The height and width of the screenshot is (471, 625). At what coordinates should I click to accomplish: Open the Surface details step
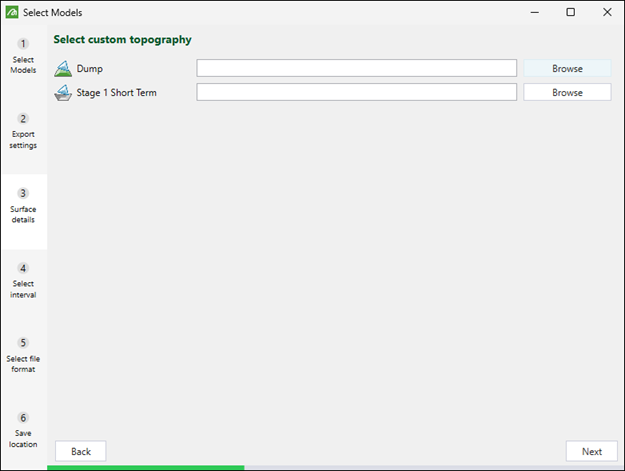click(24, 212)
